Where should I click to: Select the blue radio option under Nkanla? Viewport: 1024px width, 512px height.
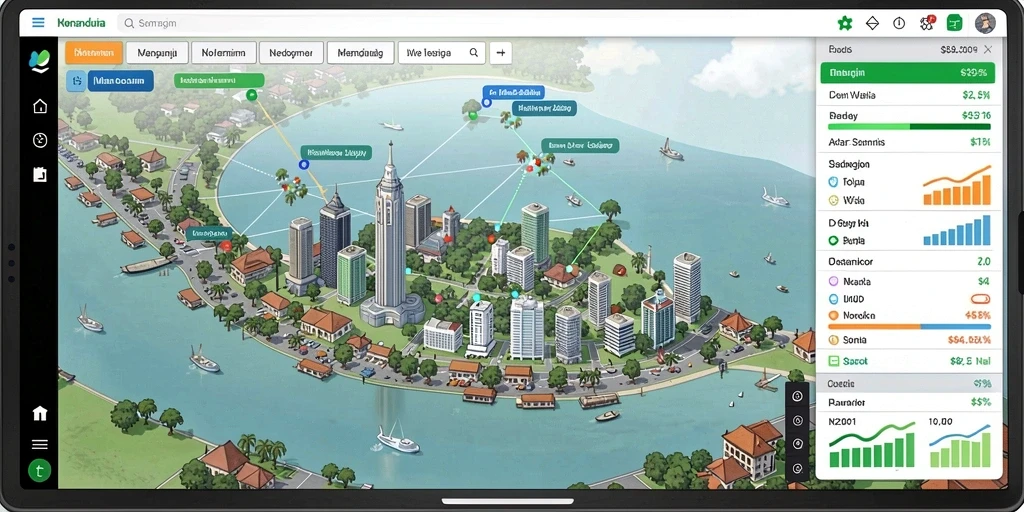[x=833, y=299]
